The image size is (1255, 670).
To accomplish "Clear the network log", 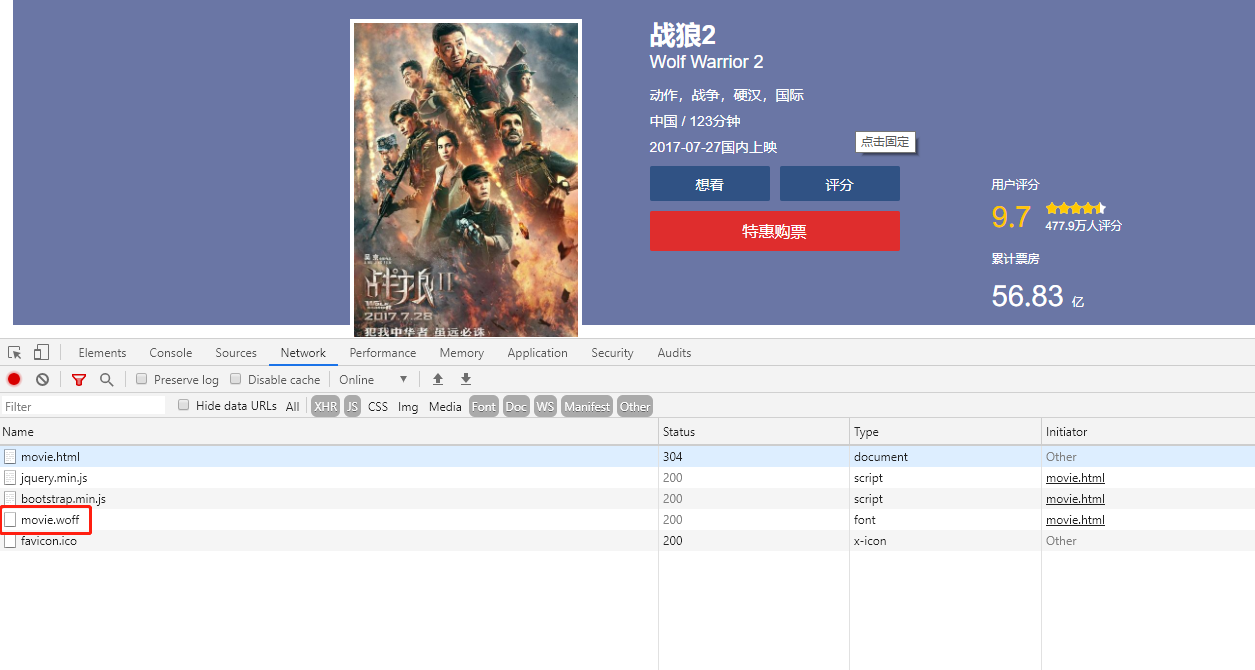I will (x=42, y=379).
